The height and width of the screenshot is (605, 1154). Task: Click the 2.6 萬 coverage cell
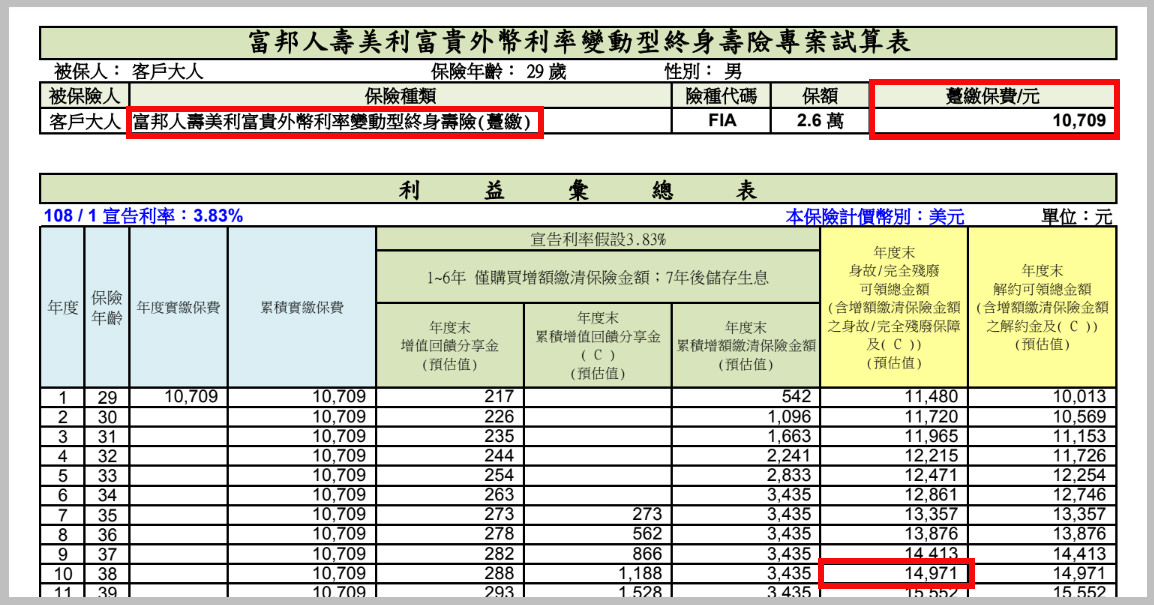tap(820, 121)
